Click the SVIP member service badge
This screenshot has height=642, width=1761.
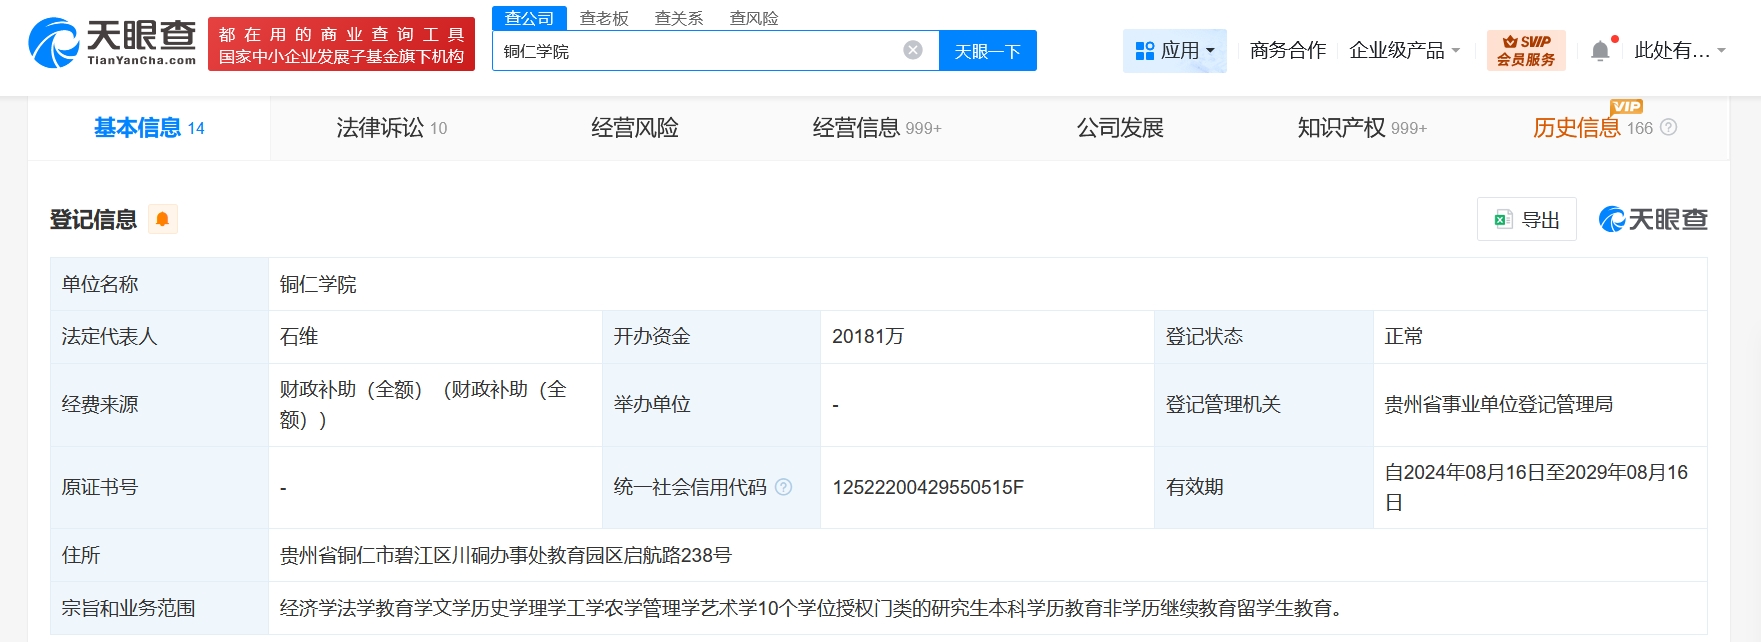(x=1525, y=50)
